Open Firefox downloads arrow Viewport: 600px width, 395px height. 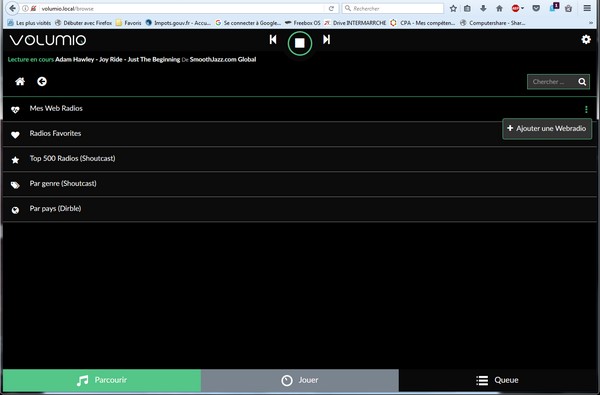point(483,8)
